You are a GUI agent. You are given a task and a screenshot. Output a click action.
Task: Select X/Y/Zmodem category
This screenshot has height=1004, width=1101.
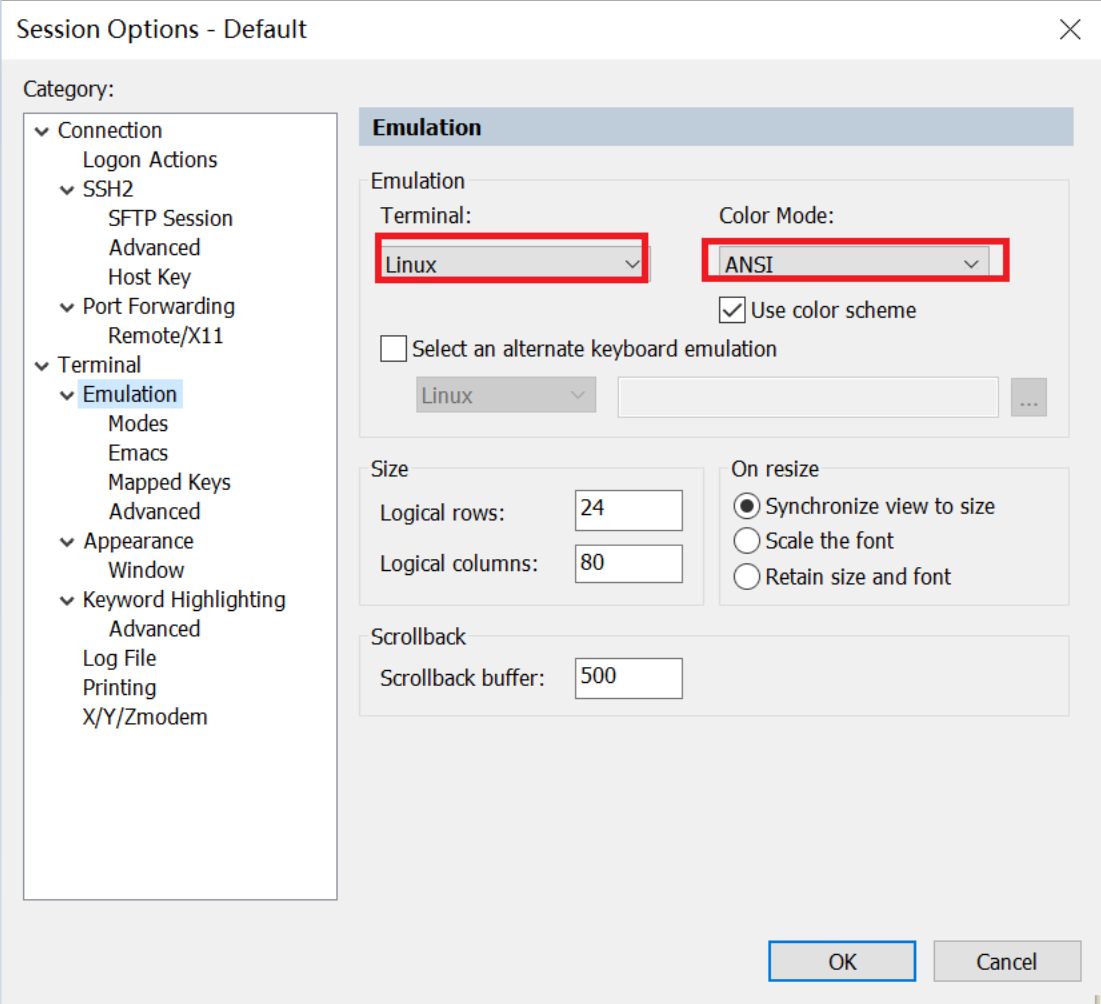[145, 717]
